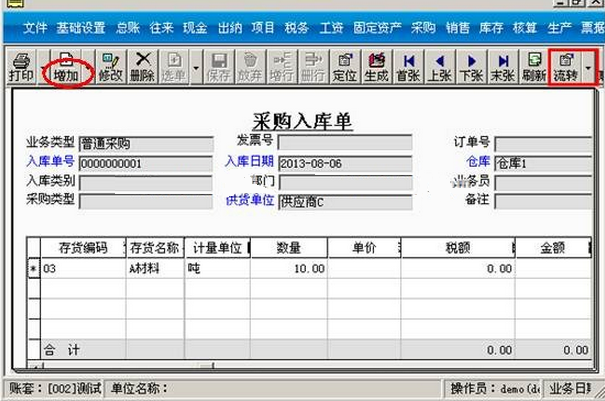This screenshot has height=401, width=605.
Task: Click the 刷新 (Refresh) toolbar icon
Action: [534, 67]
